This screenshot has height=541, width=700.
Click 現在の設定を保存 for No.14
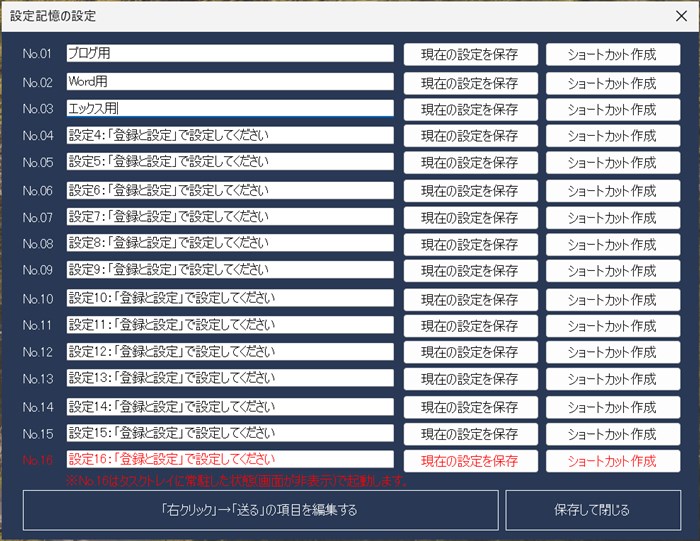[471, 407]
